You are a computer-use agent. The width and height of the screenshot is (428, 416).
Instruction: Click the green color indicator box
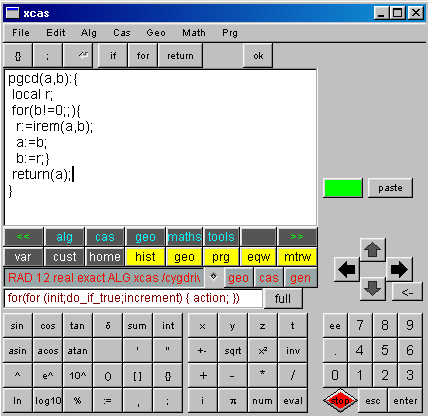[343, 188]
